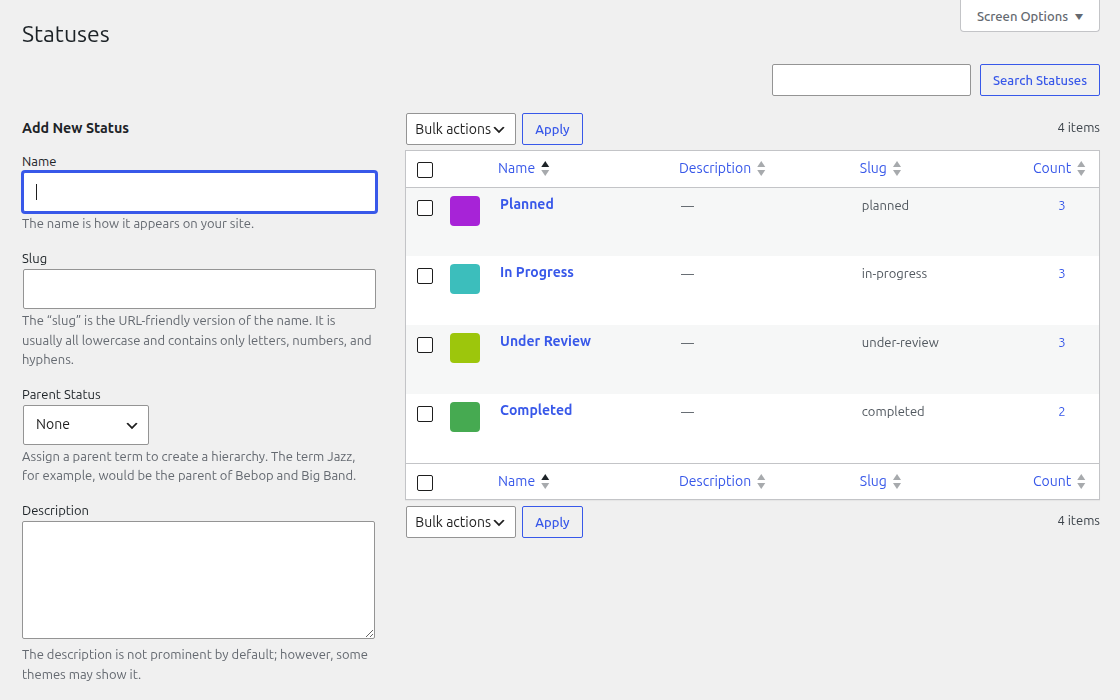
Task: Tick the select-all checkbox in table header
Action: (425, 170)
